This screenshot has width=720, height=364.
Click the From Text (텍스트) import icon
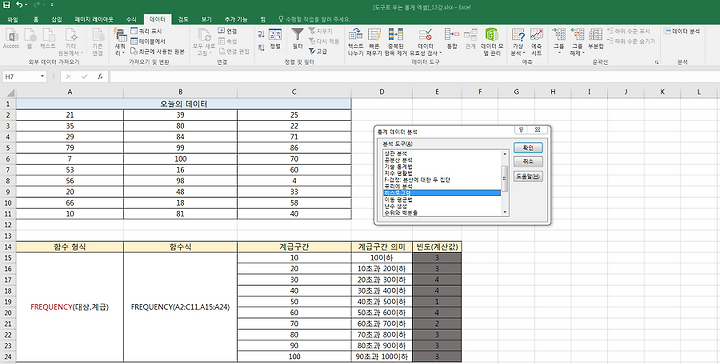tap(47, 39)
